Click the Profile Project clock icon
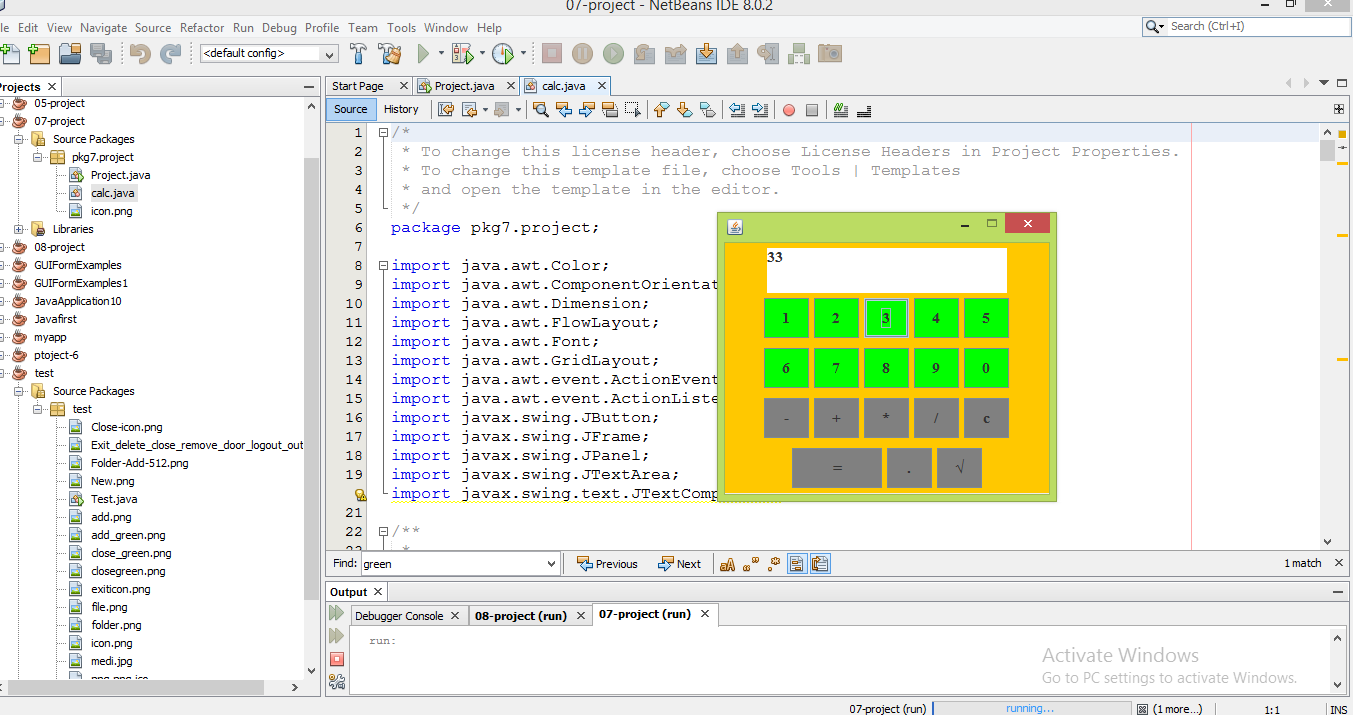This screenshot has height=715, width=1353. pyautogui.click(x=502, y=53)
